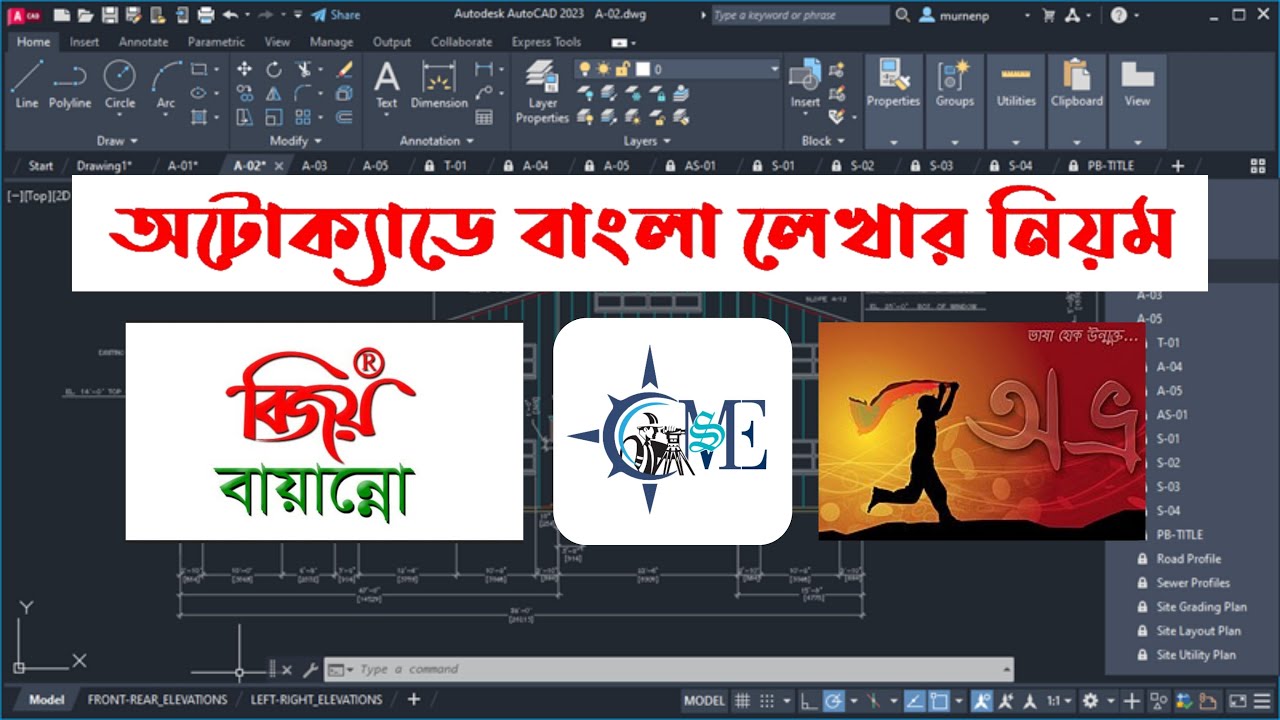Insert a Table from Annotation panel

coord(484,117)
